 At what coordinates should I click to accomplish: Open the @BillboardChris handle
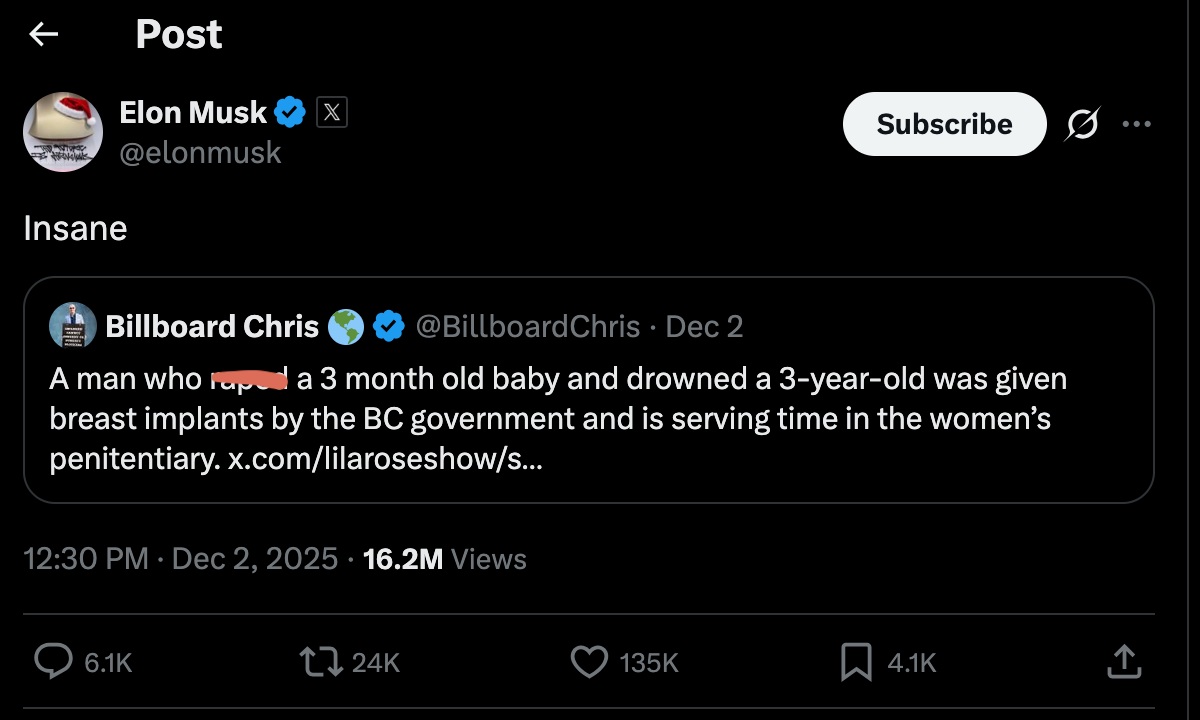click(x=527, y=326)
